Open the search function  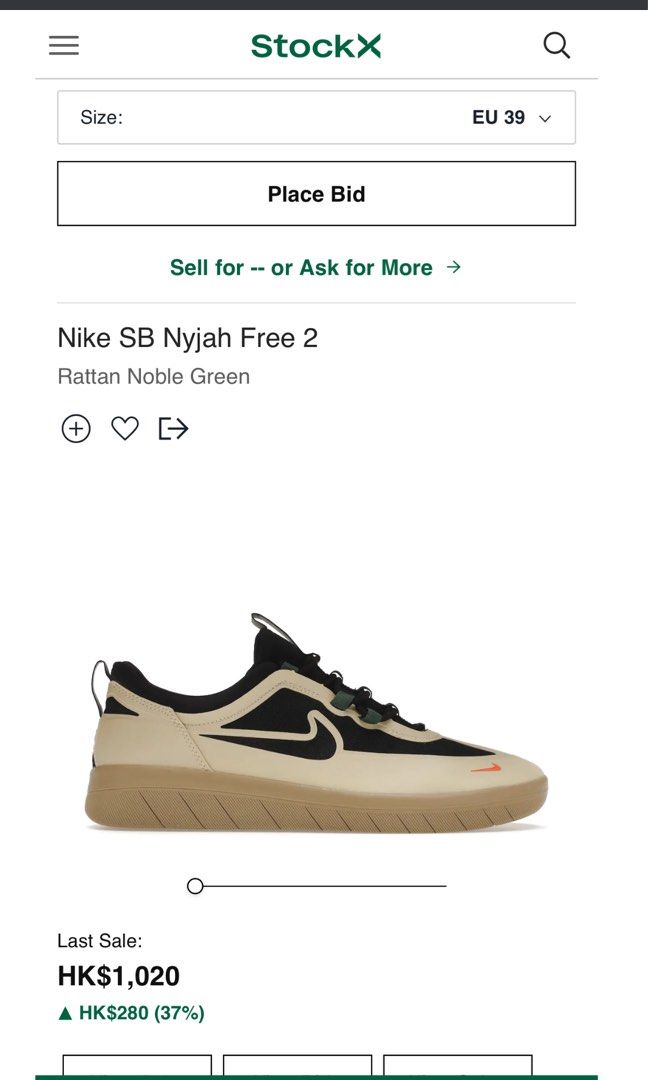(x=556, y=45)
